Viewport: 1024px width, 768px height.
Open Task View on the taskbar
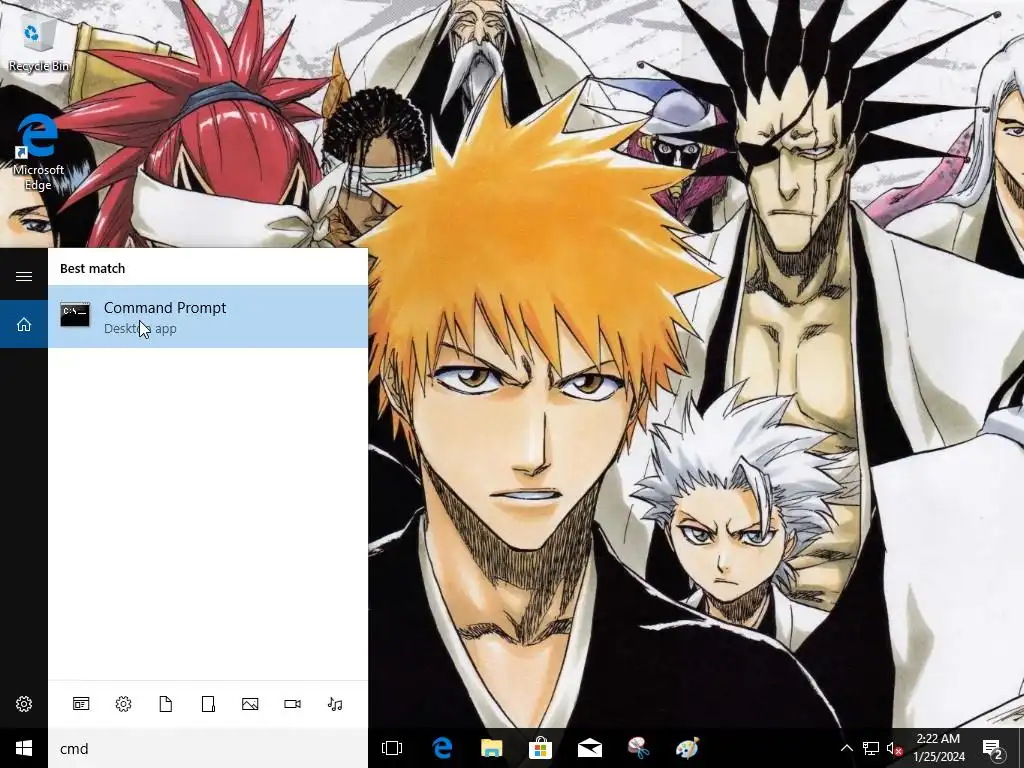coord(392,748)
